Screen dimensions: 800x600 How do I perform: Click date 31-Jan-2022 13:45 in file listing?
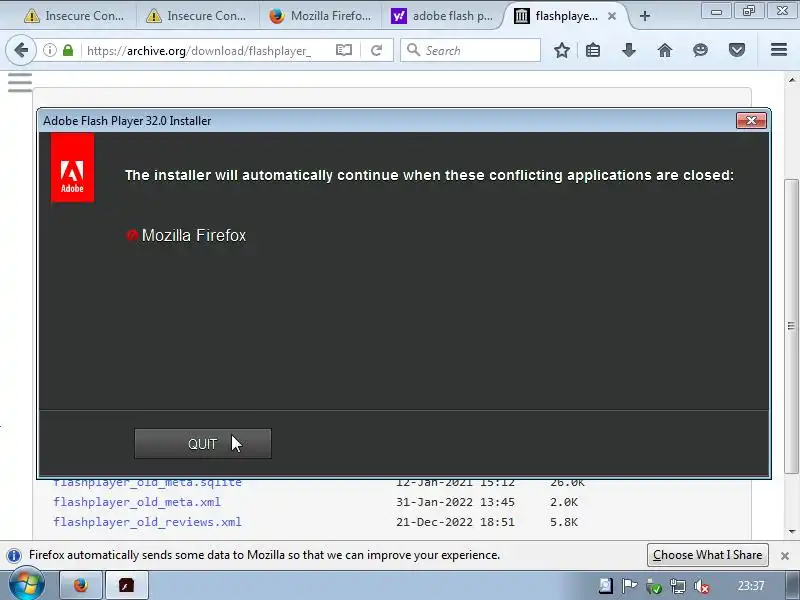455,502
